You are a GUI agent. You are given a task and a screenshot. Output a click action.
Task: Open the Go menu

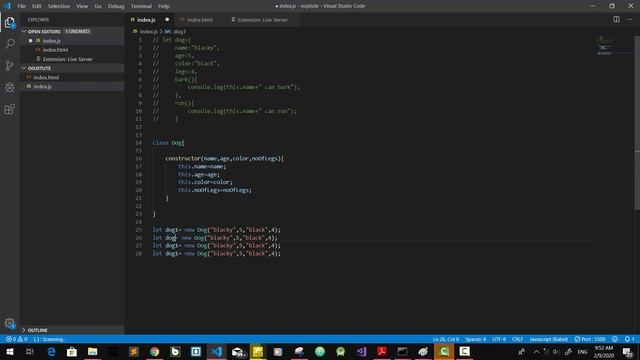98,6
